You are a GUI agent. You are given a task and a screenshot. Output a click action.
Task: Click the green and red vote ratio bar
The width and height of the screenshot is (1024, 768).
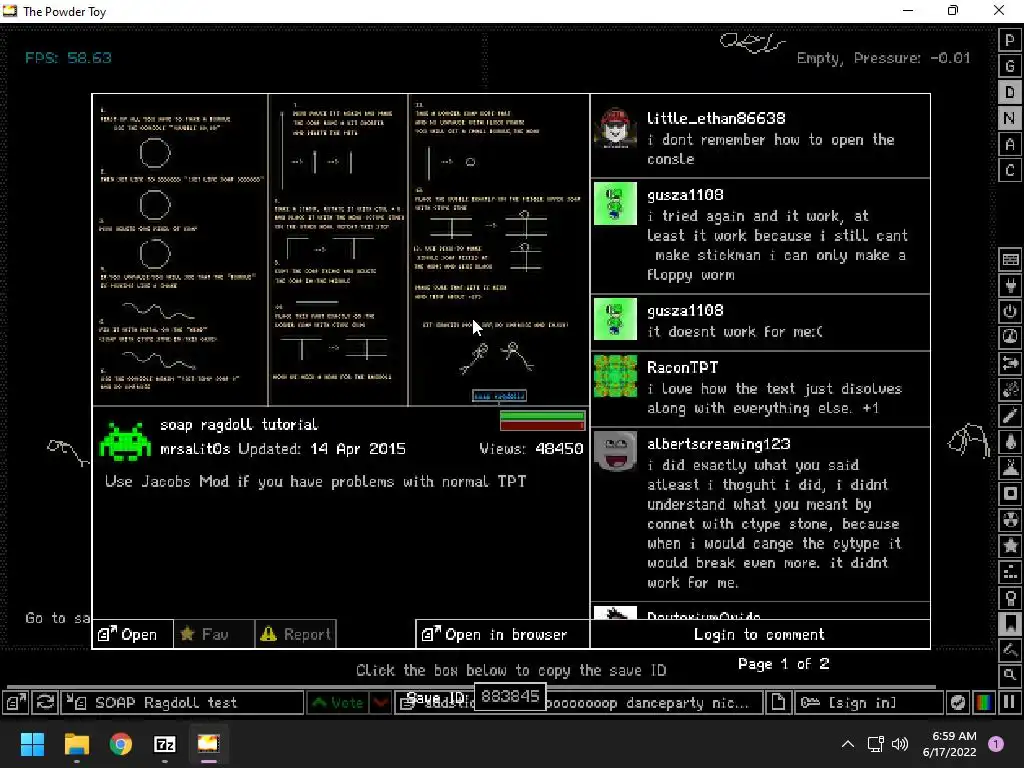point(542,421)
